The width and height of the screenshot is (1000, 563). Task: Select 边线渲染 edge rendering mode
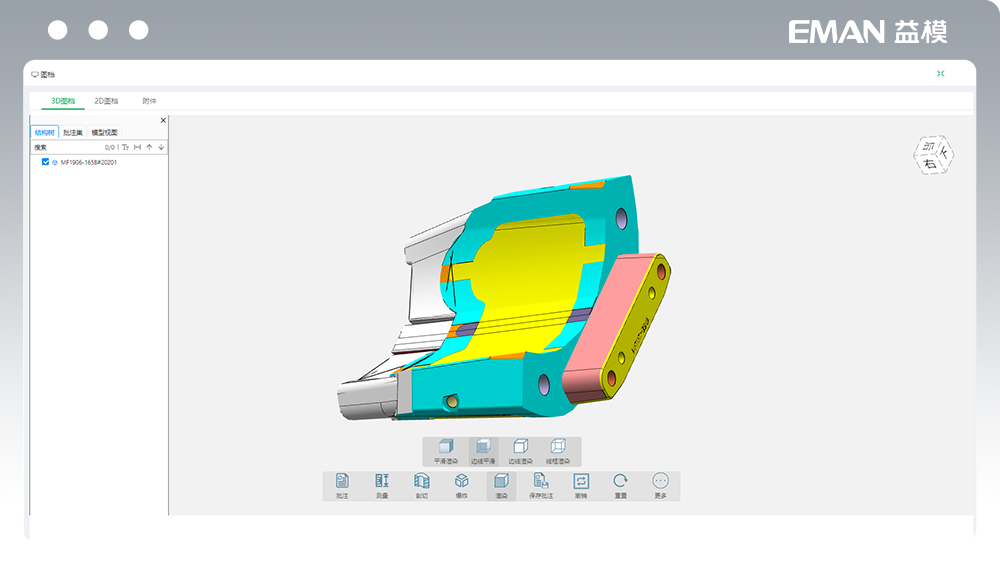pyautogui.click(x=520, y=451)
